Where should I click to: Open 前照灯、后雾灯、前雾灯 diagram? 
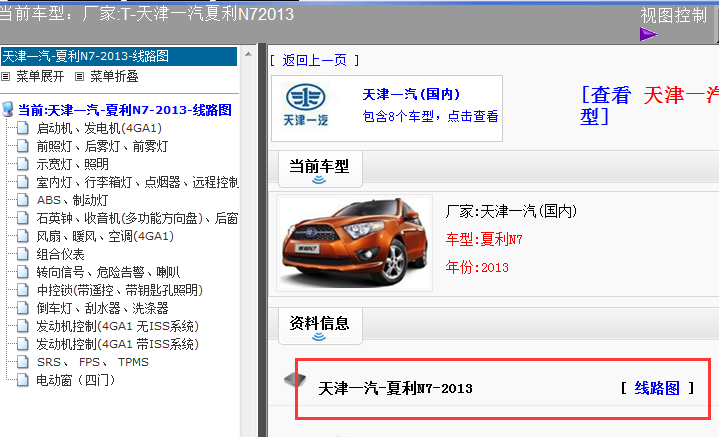pyautogui.click(x=102, y=146)
